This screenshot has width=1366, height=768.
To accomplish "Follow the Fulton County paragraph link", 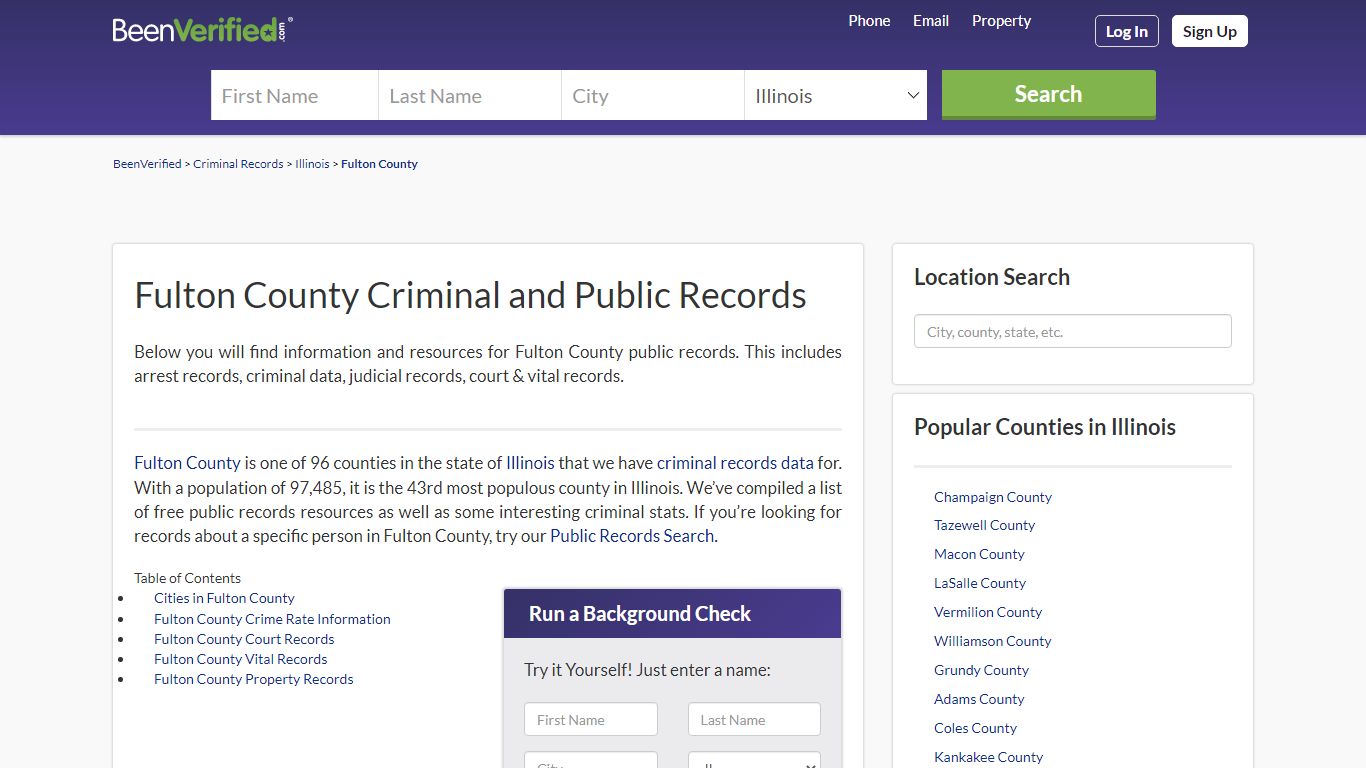I will pyautogui.click(x=187, y=463).
